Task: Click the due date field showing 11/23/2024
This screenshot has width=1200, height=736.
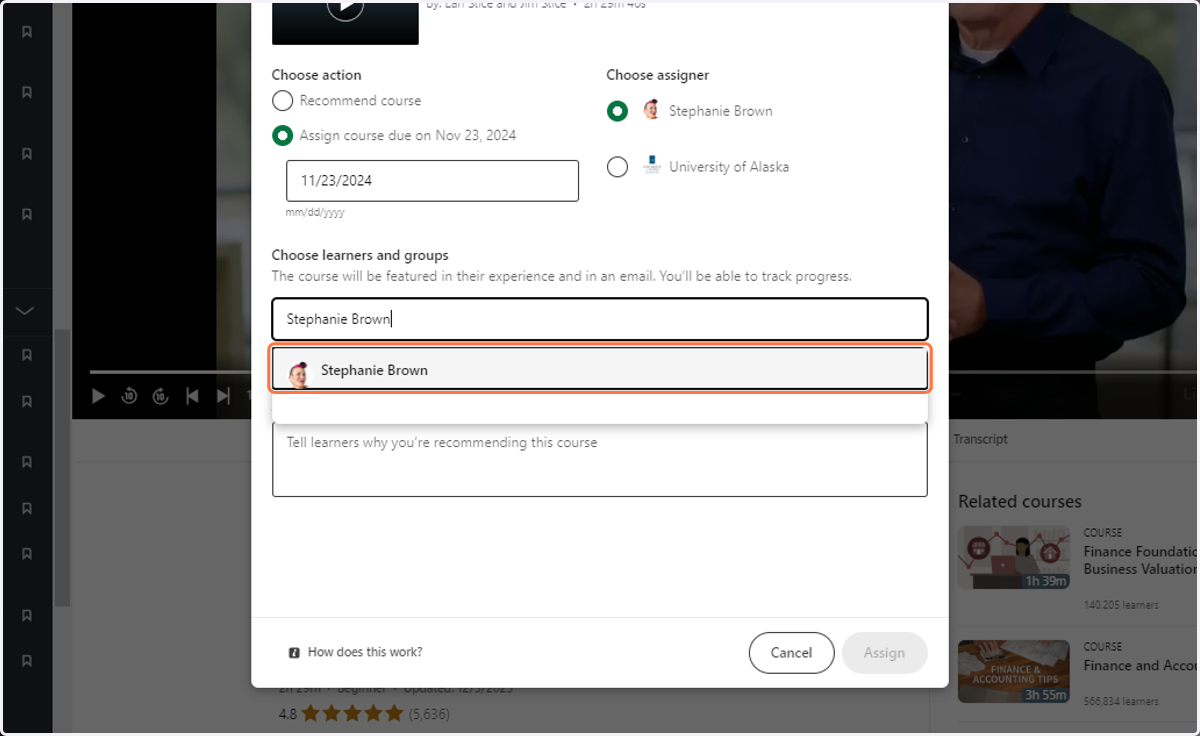Action: pyautogui.click(x=433, y=181)
